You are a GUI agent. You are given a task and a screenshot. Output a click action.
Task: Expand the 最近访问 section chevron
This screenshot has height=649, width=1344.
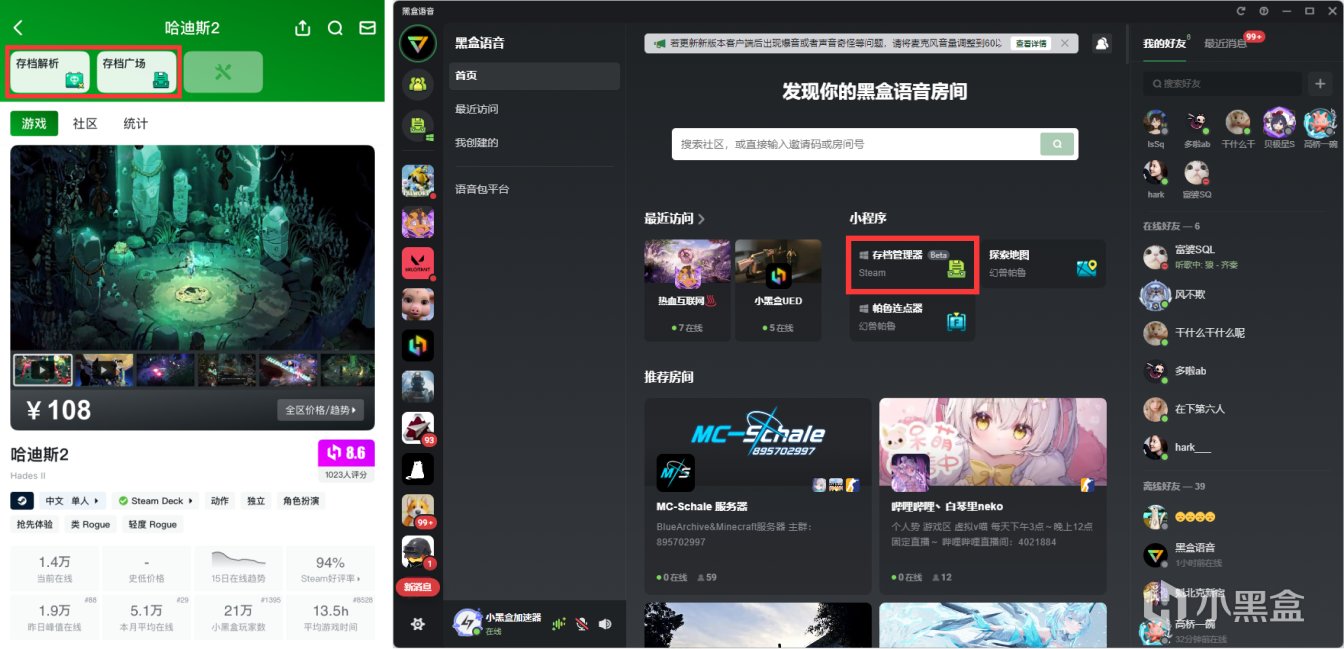click(x=701, y=218)
